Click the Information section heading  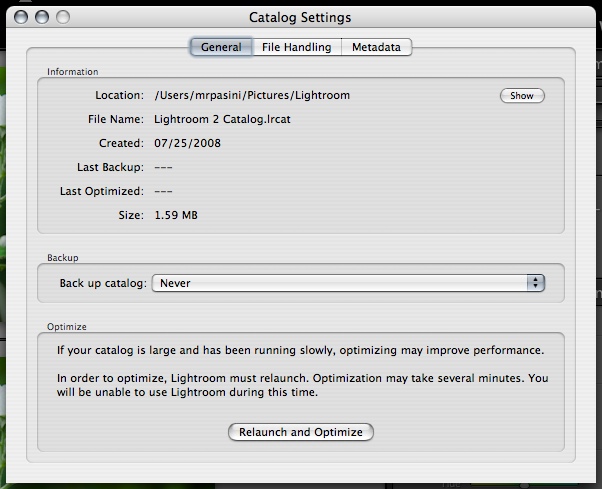(72, 72)
